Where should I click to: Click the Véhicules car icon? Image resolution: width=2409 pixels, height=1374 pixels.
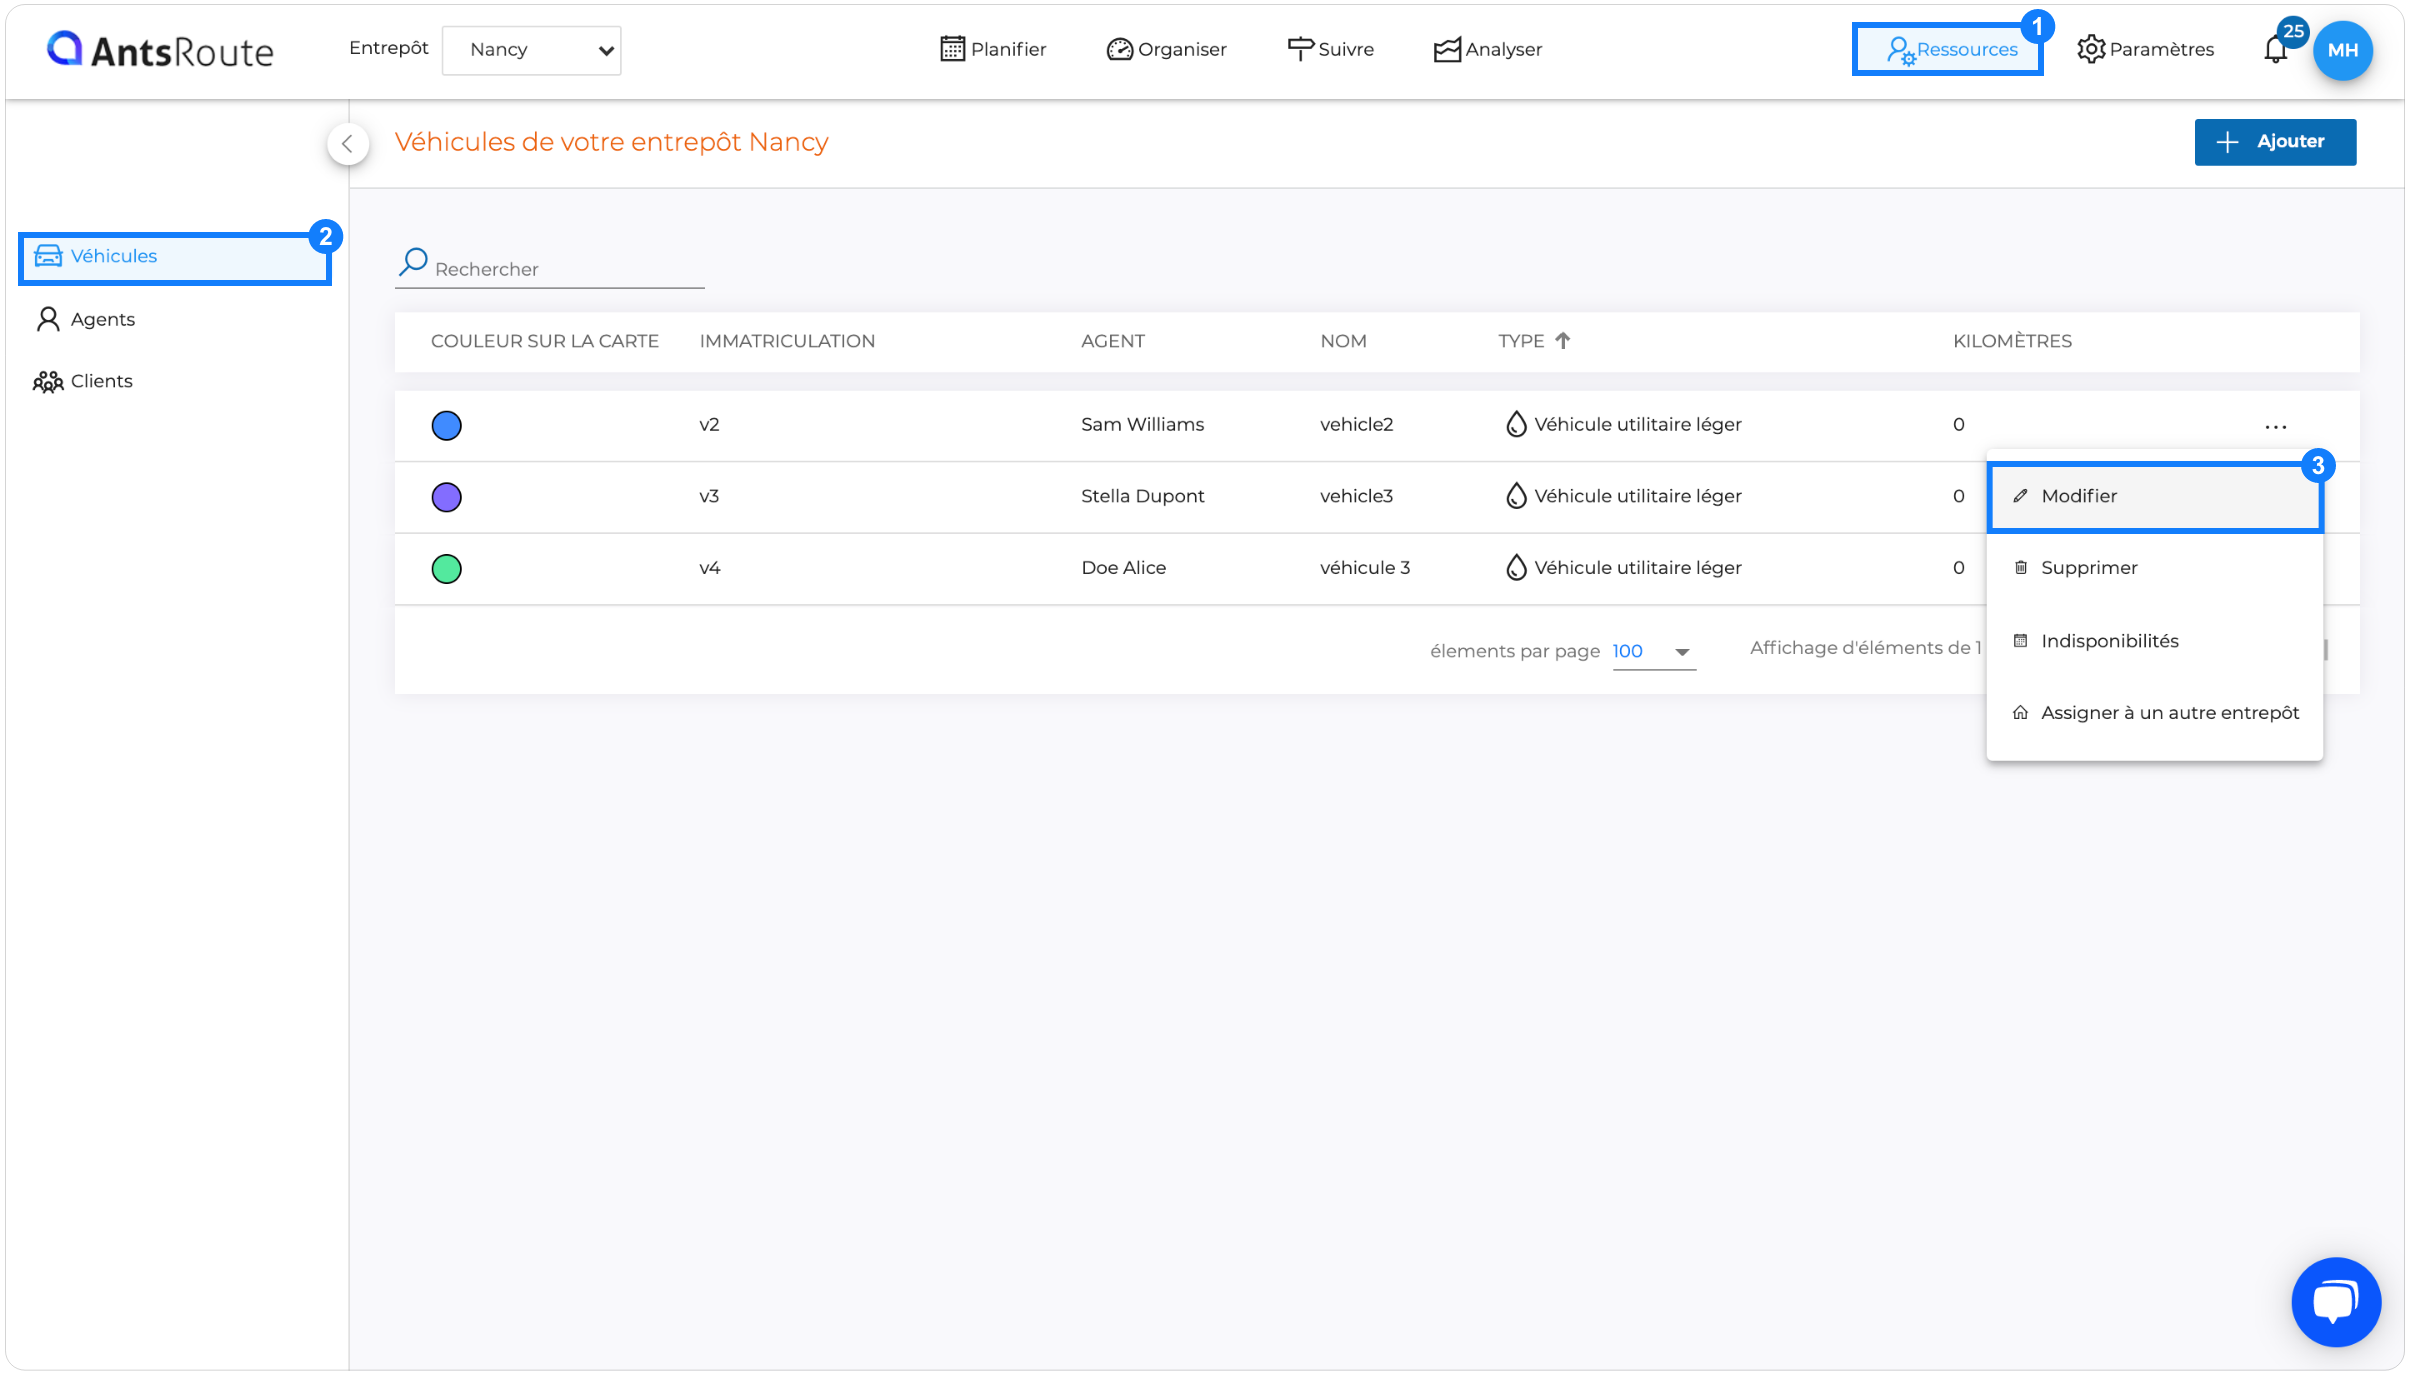[x=48, y=256]
